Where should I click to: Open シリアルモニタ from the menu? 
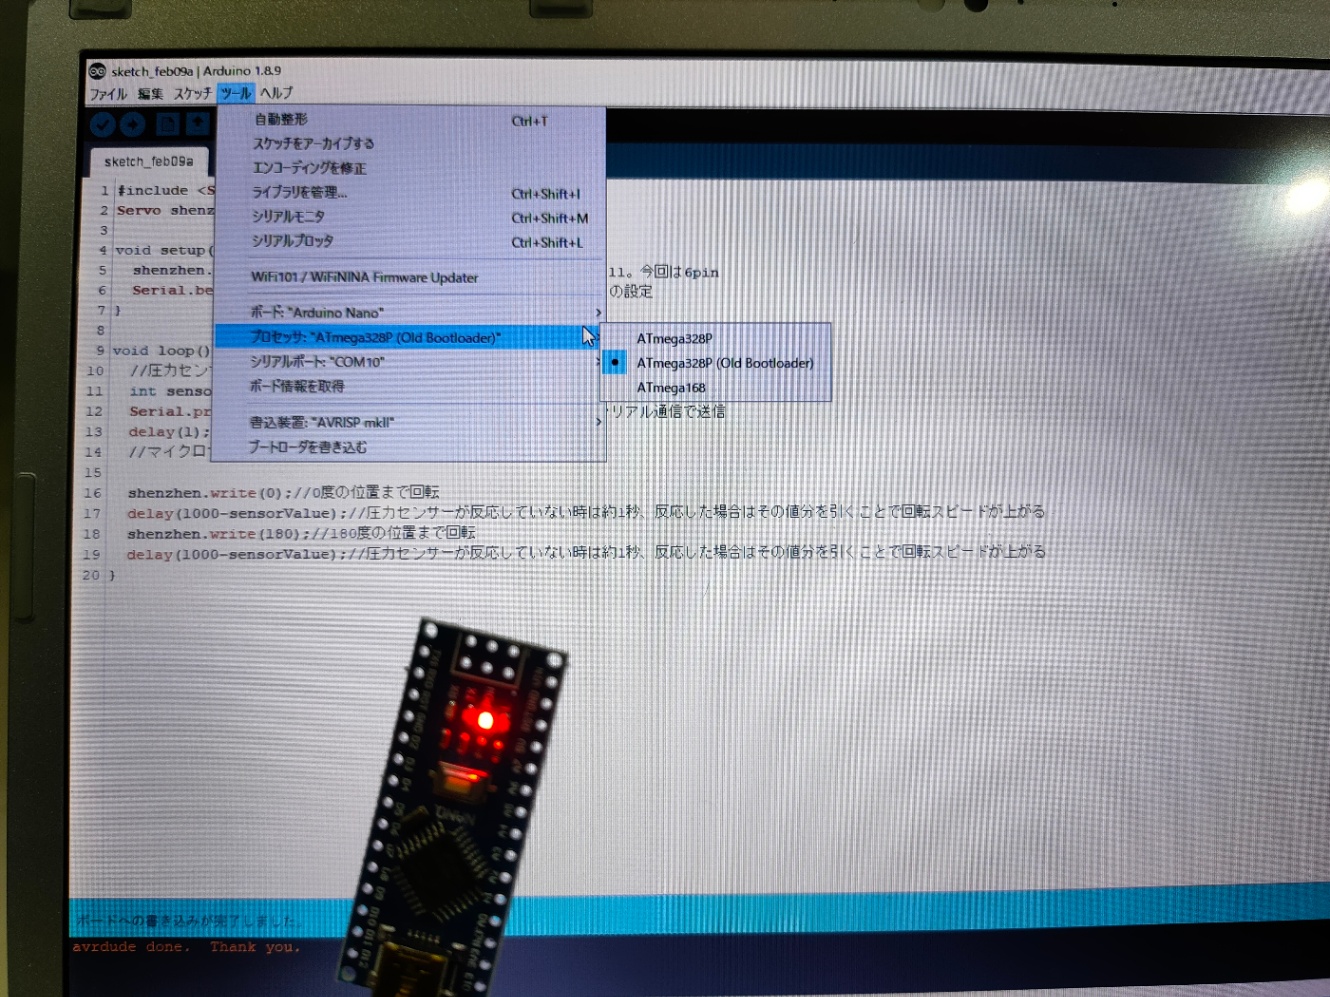tap(410, 216)
